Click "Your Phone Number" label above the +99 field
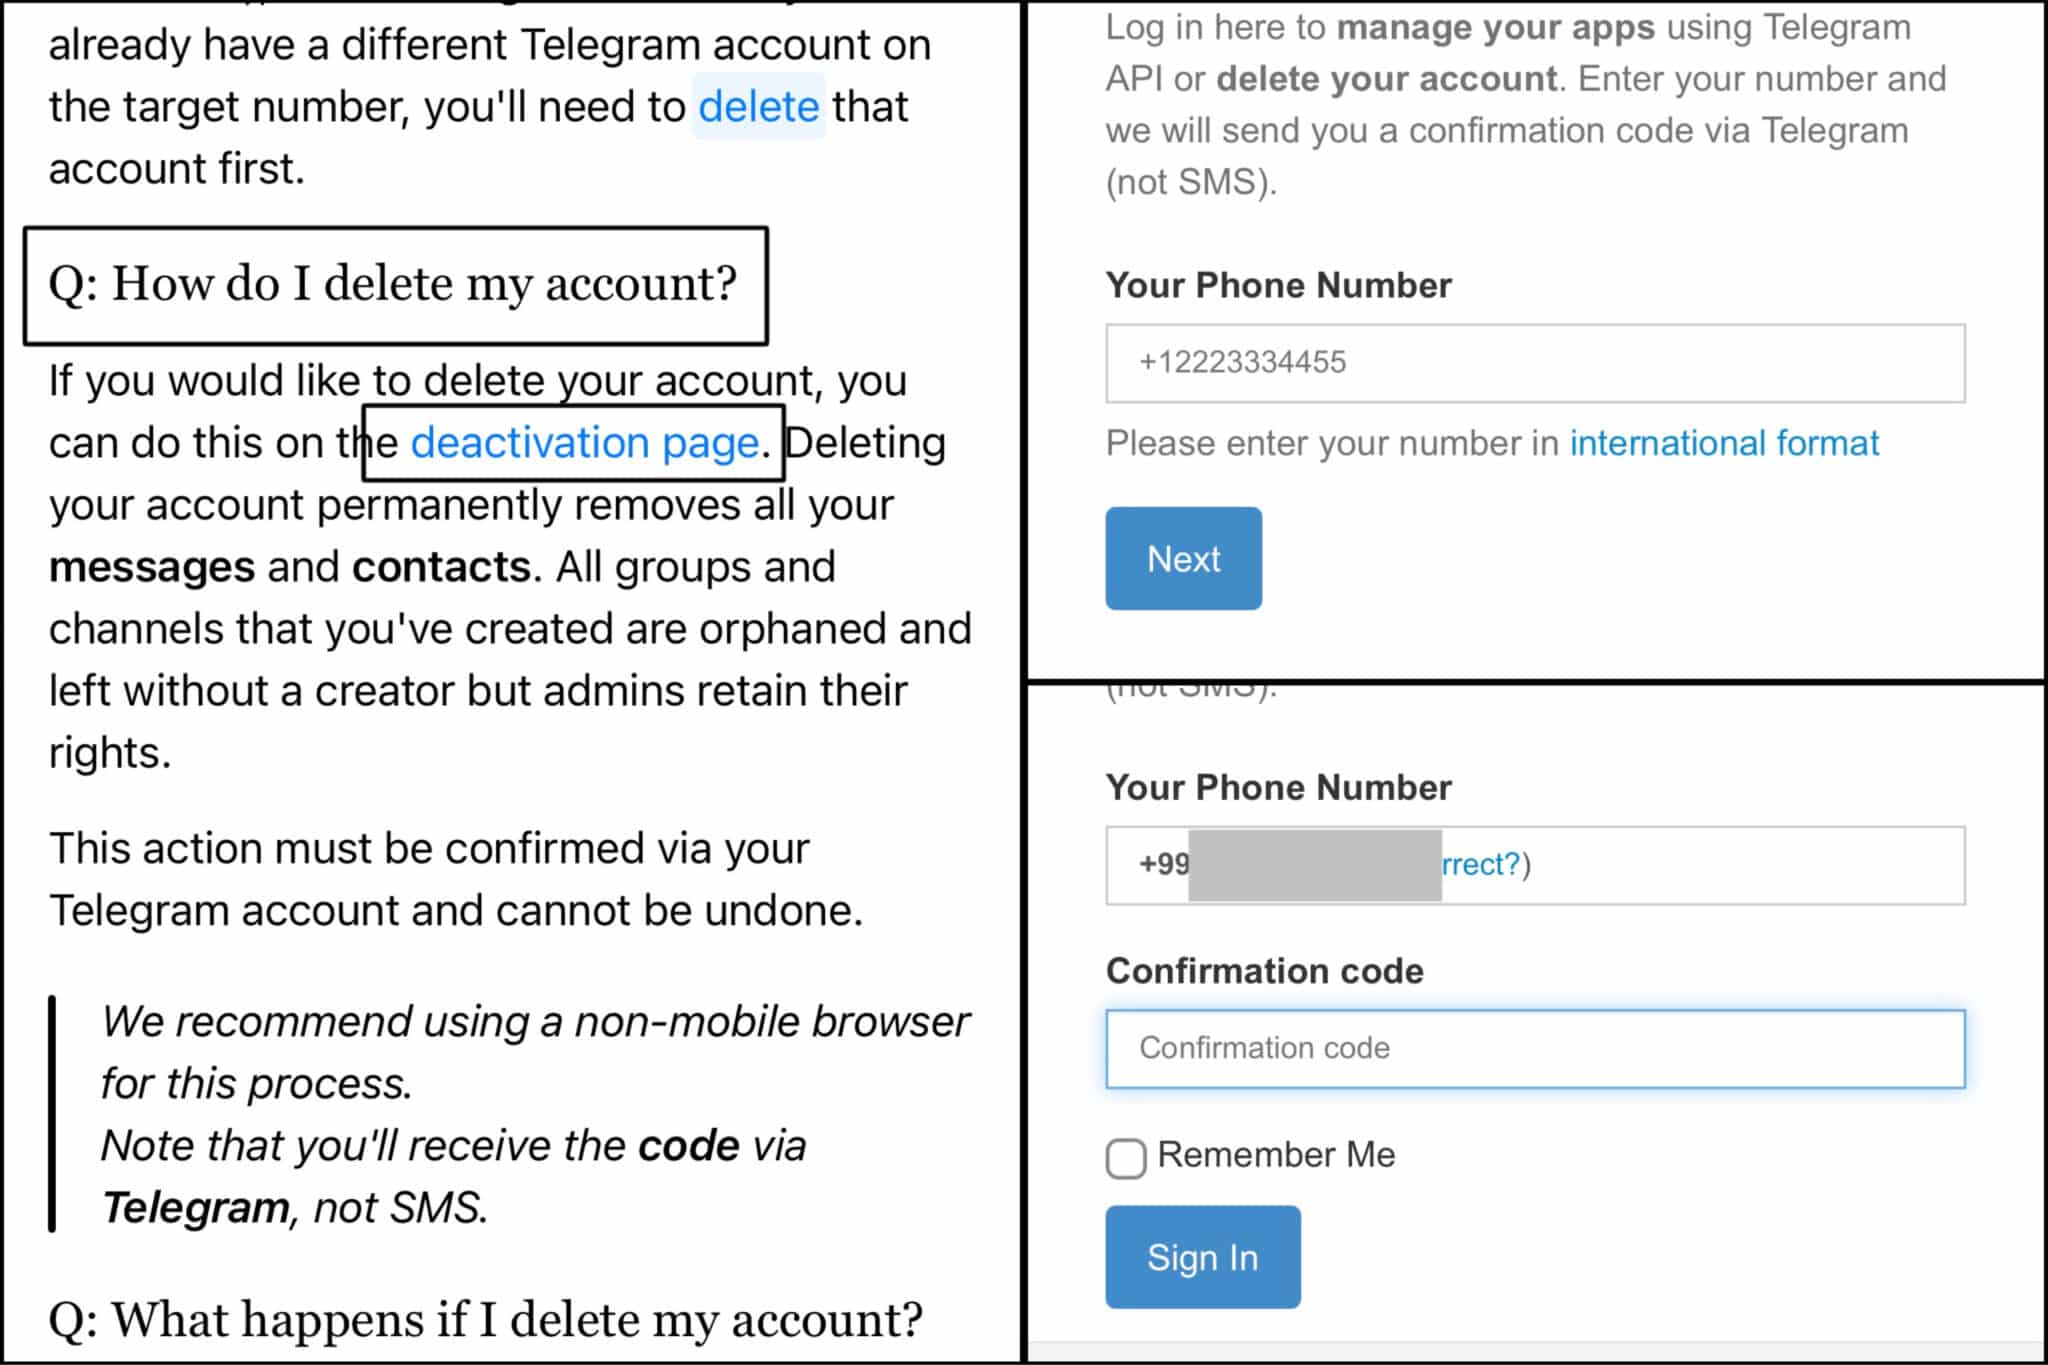The height and width of the screenshot is (1365, 2048). point(1278,788)
